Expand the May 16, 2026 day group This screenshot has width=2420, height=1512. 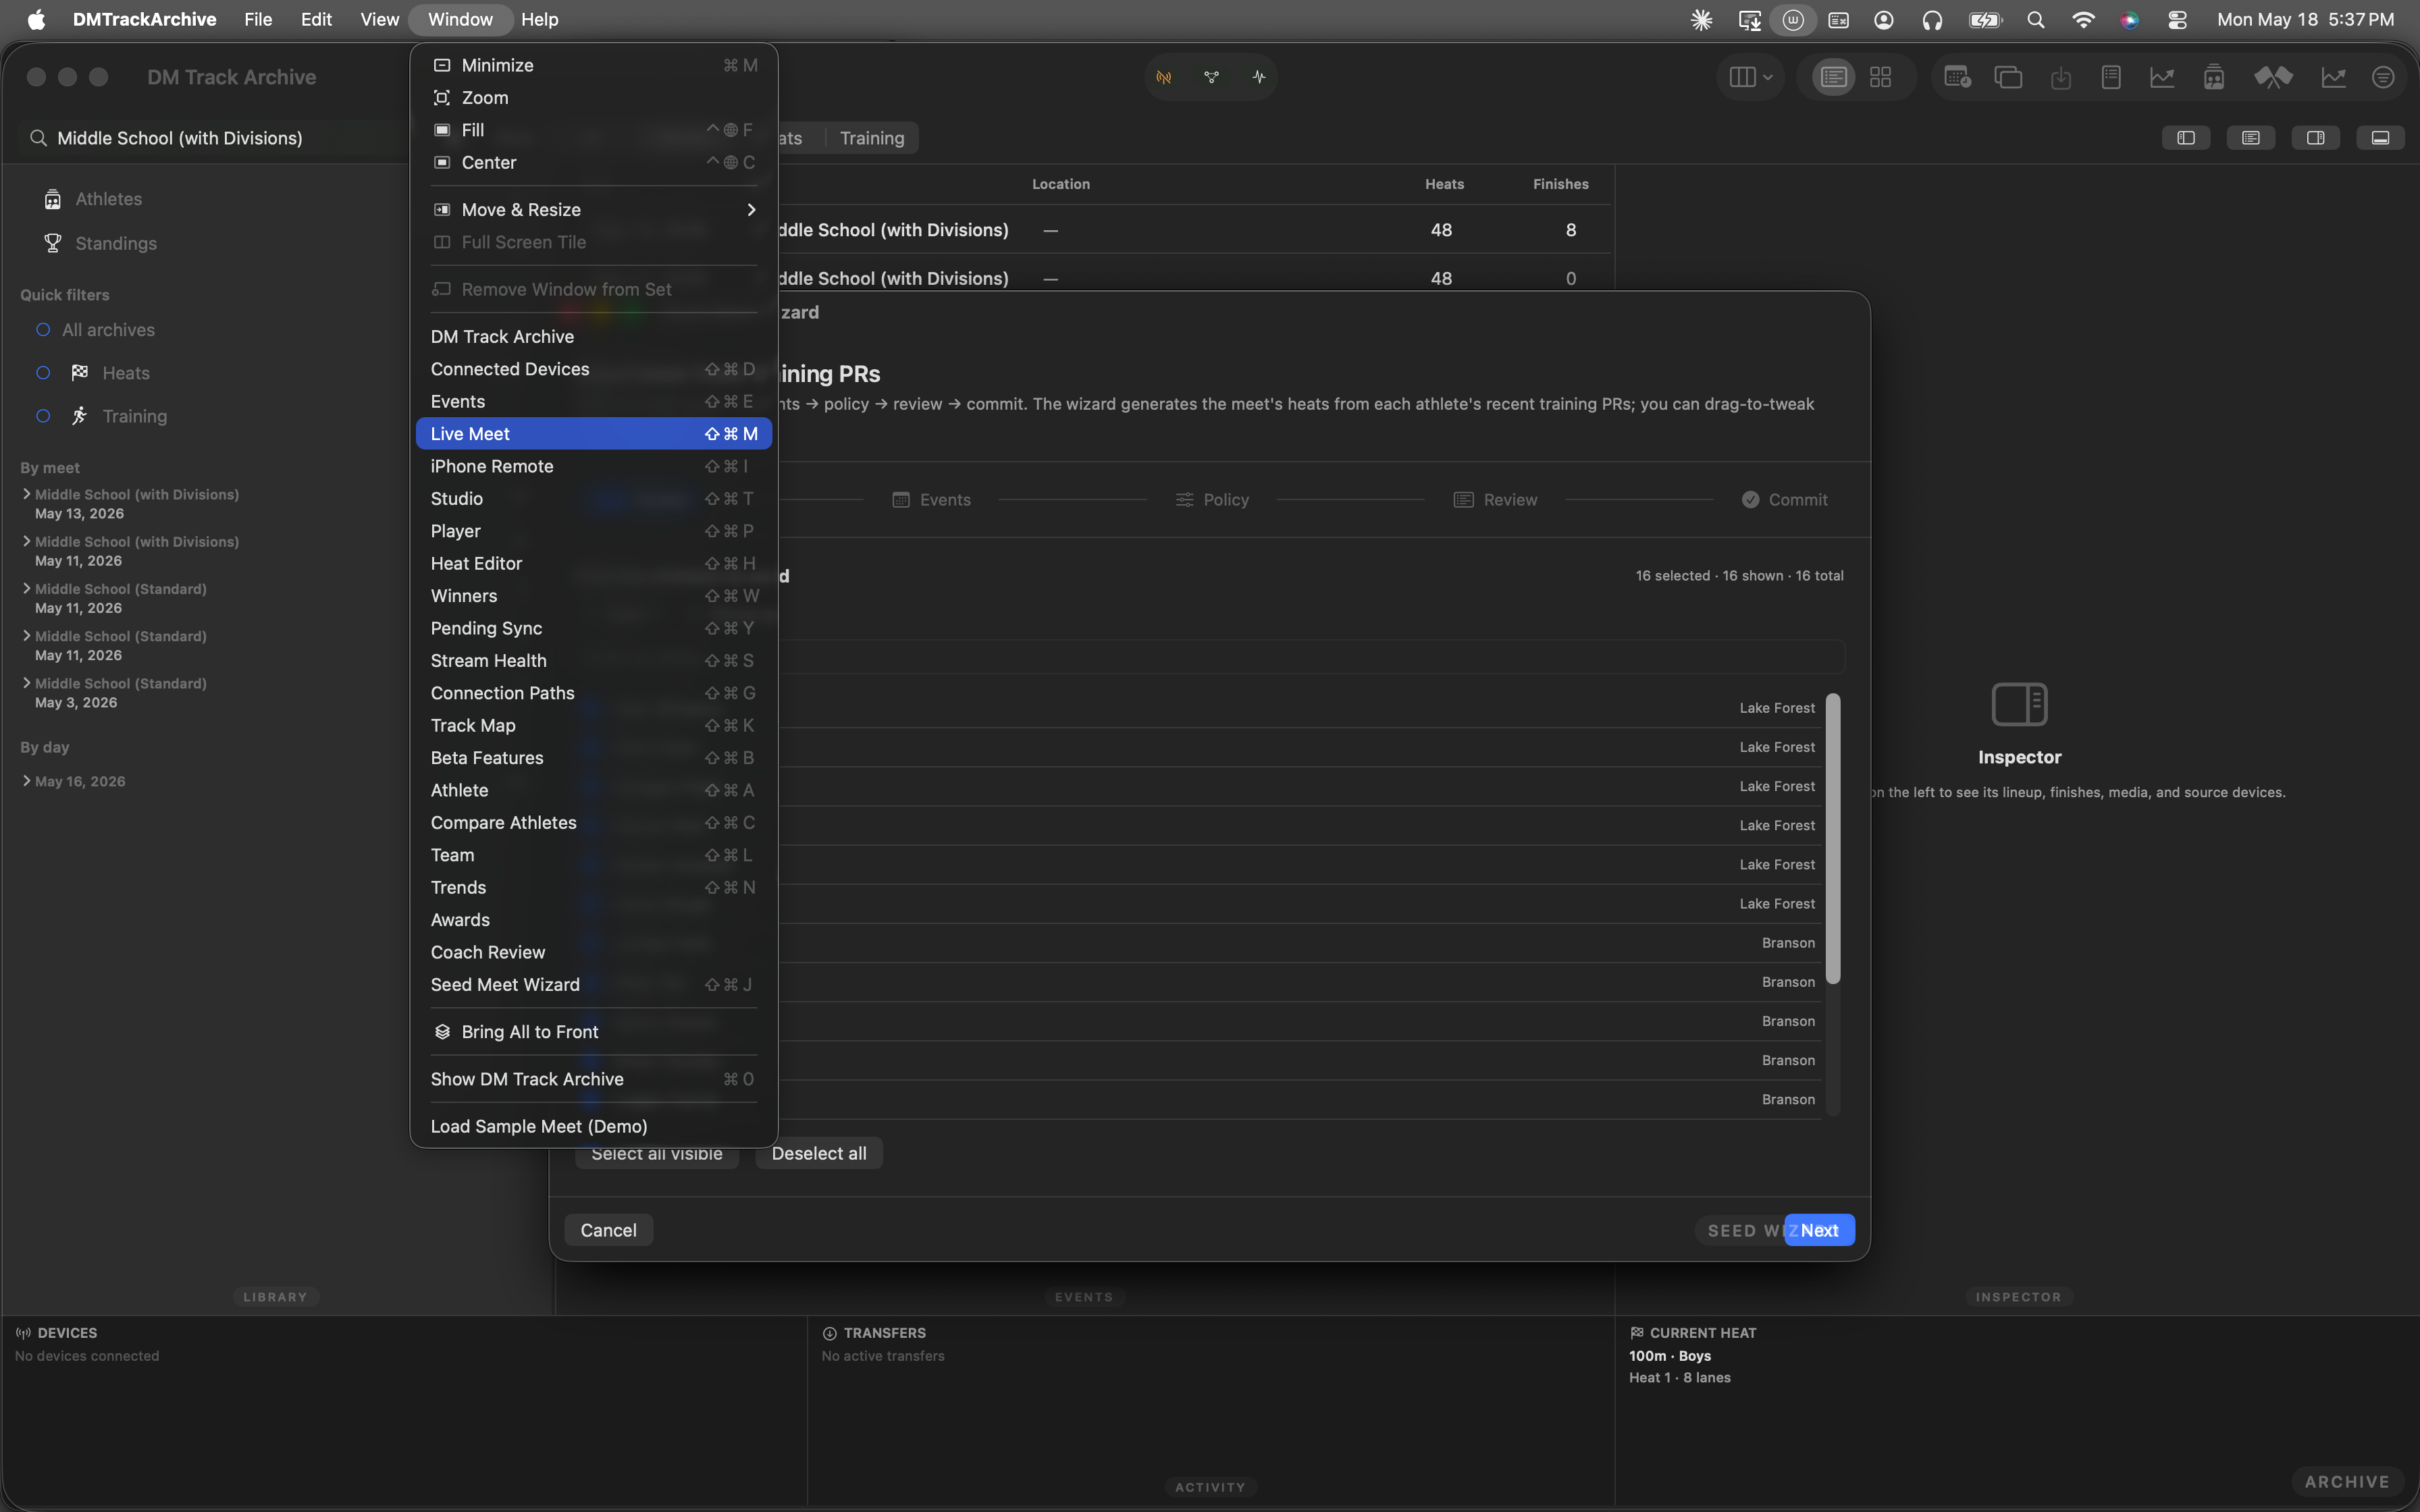[x=26, y=781]
